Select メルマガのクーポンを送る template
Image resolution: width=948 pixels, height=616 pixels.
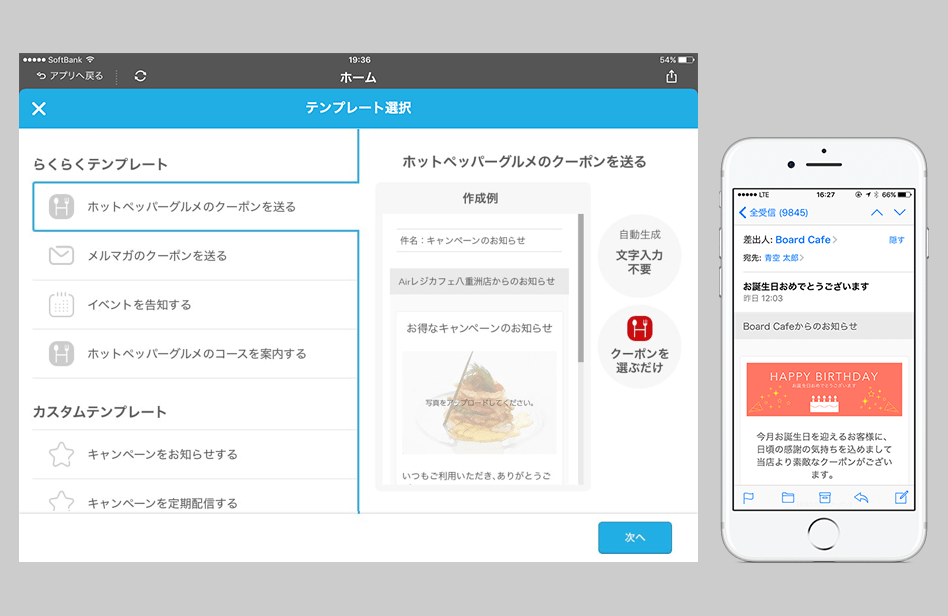coord(195,256)
